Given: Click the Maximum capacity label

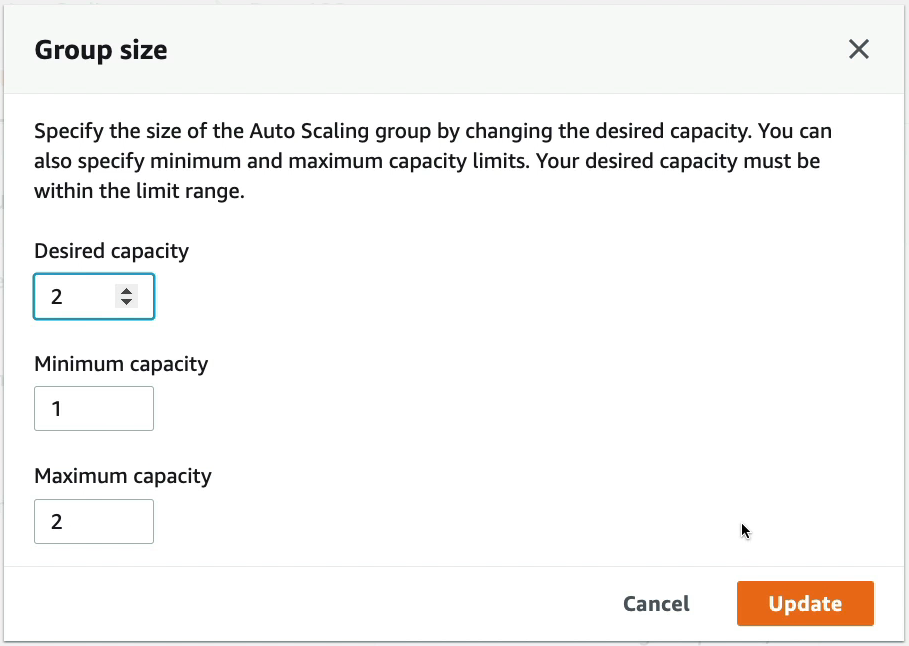Looking at the screenshot, I should pos(123,476).
